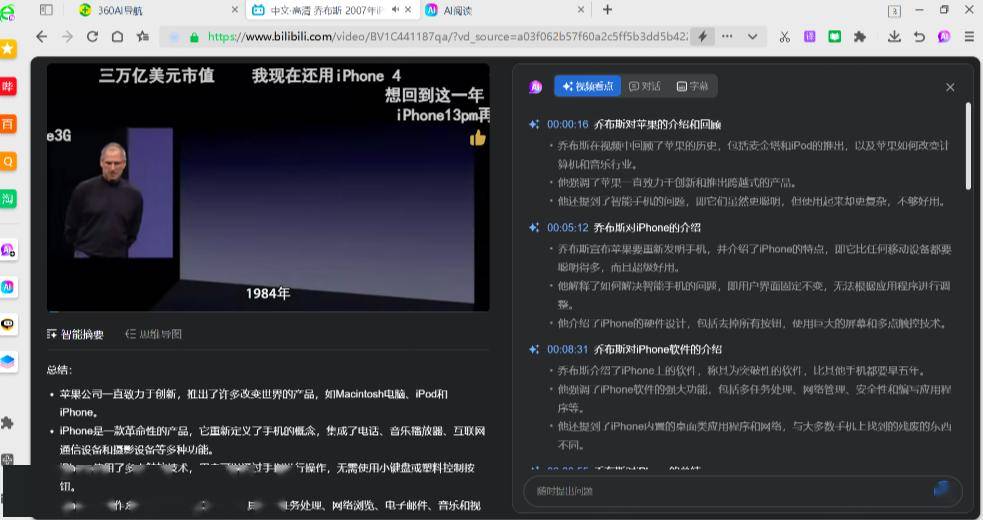Open the sidebar puzzle-piece add-ons icon
Screen dimensions: 983x520
tap(8, 423)
